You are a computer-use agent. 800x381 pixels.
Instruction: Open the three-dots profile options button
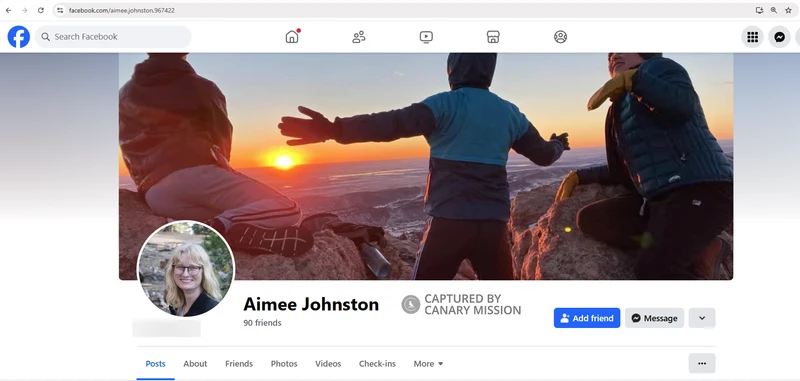tap(702, 363)
